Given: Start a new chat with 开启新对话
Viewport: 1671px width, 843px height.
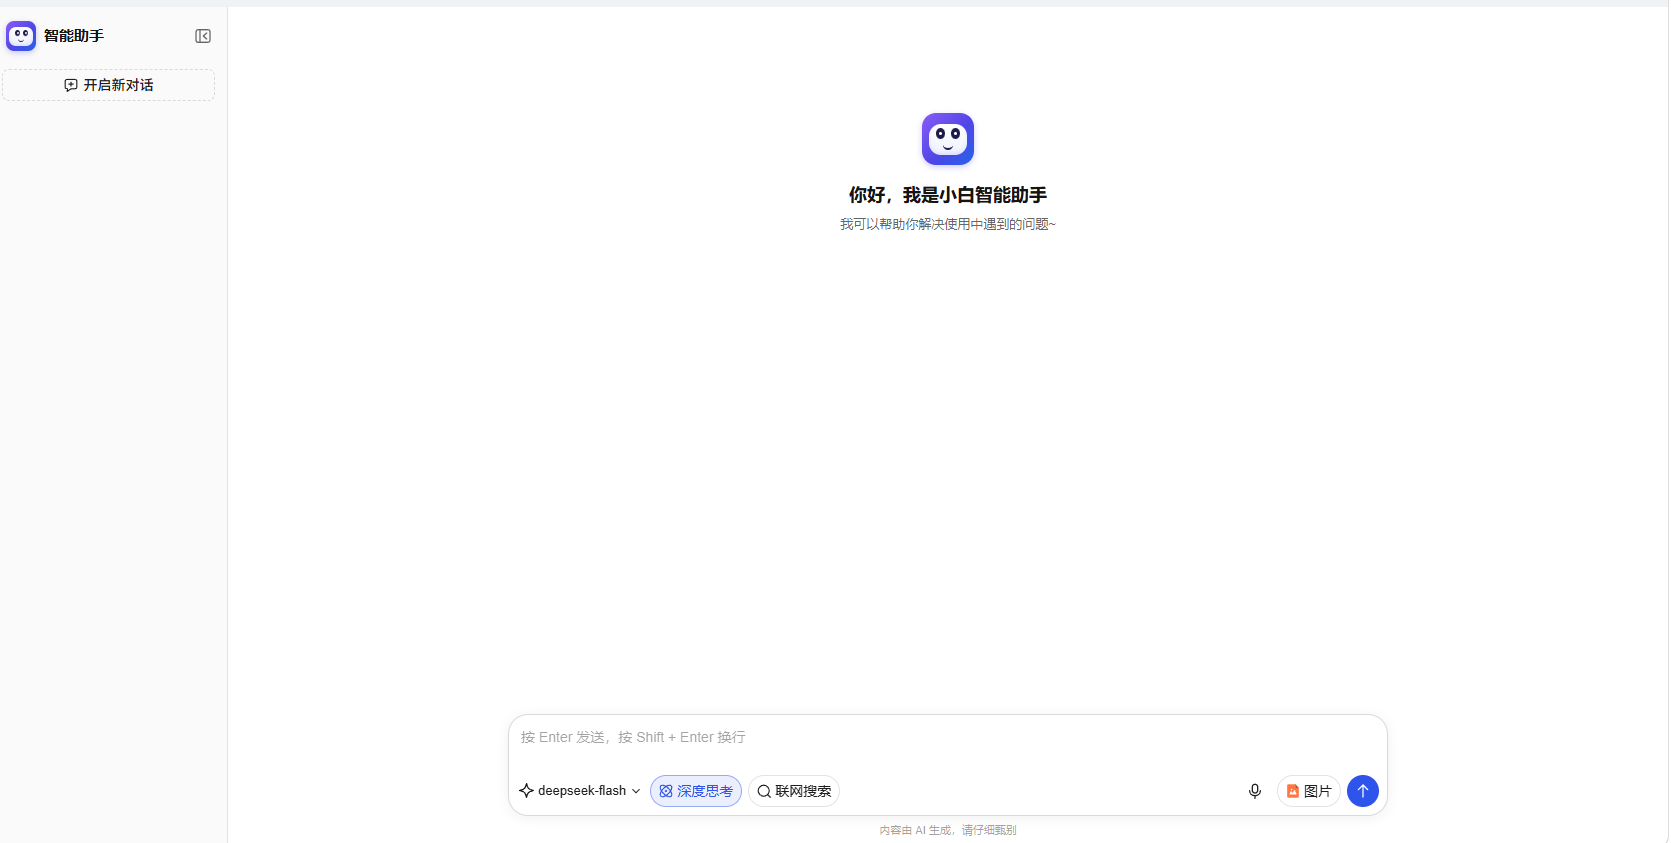Looking at the screenshot, I should point(108,85).
